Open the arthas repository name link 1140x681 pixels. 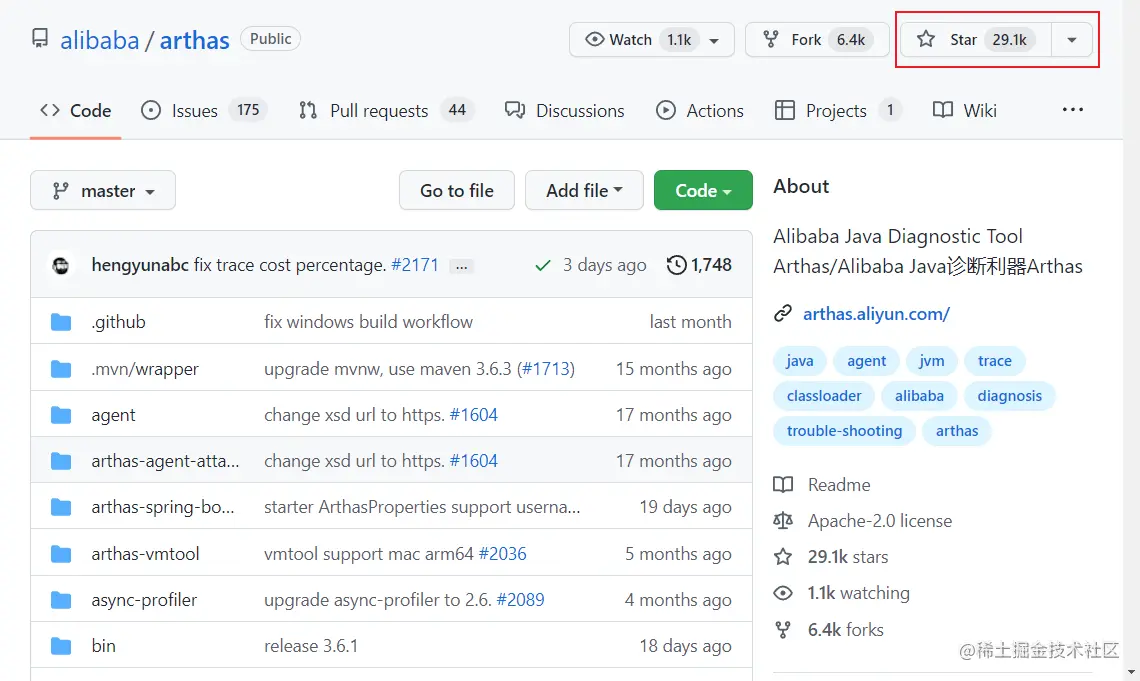pyautogui.click(x=194, y=40)
